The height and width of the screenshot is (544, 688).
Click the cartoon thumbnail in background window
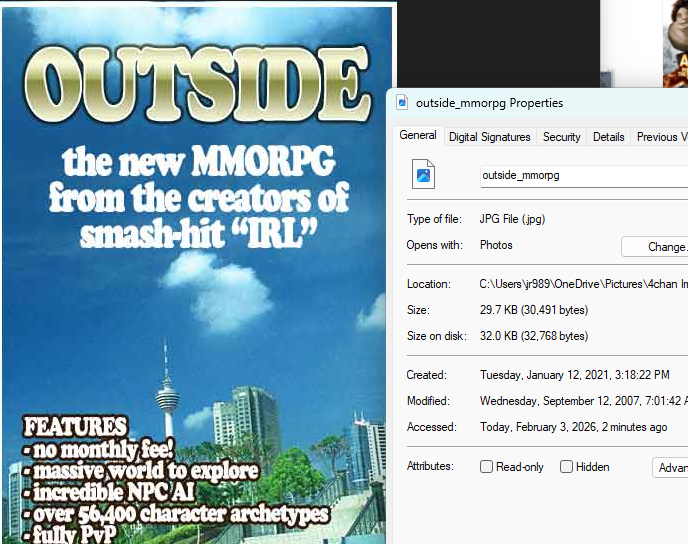click(x=675, y=43)
